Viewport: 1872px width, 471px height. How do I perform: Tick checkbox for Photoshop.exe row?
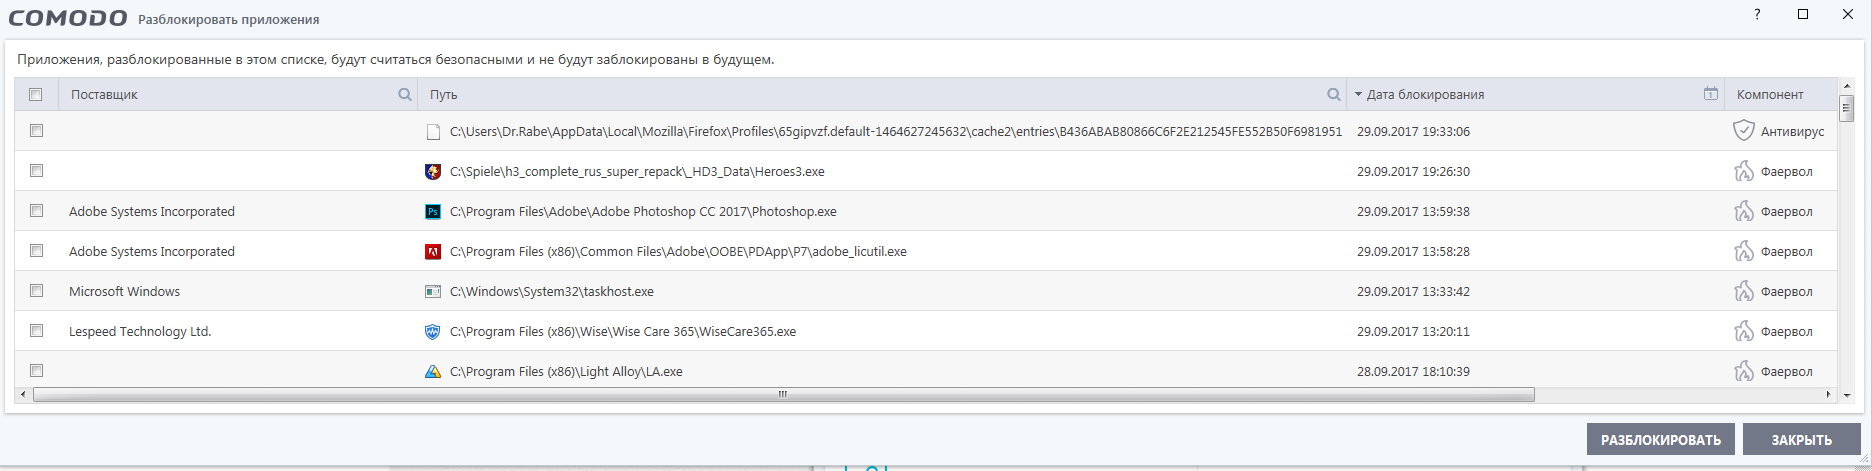(x=37, y=211)
